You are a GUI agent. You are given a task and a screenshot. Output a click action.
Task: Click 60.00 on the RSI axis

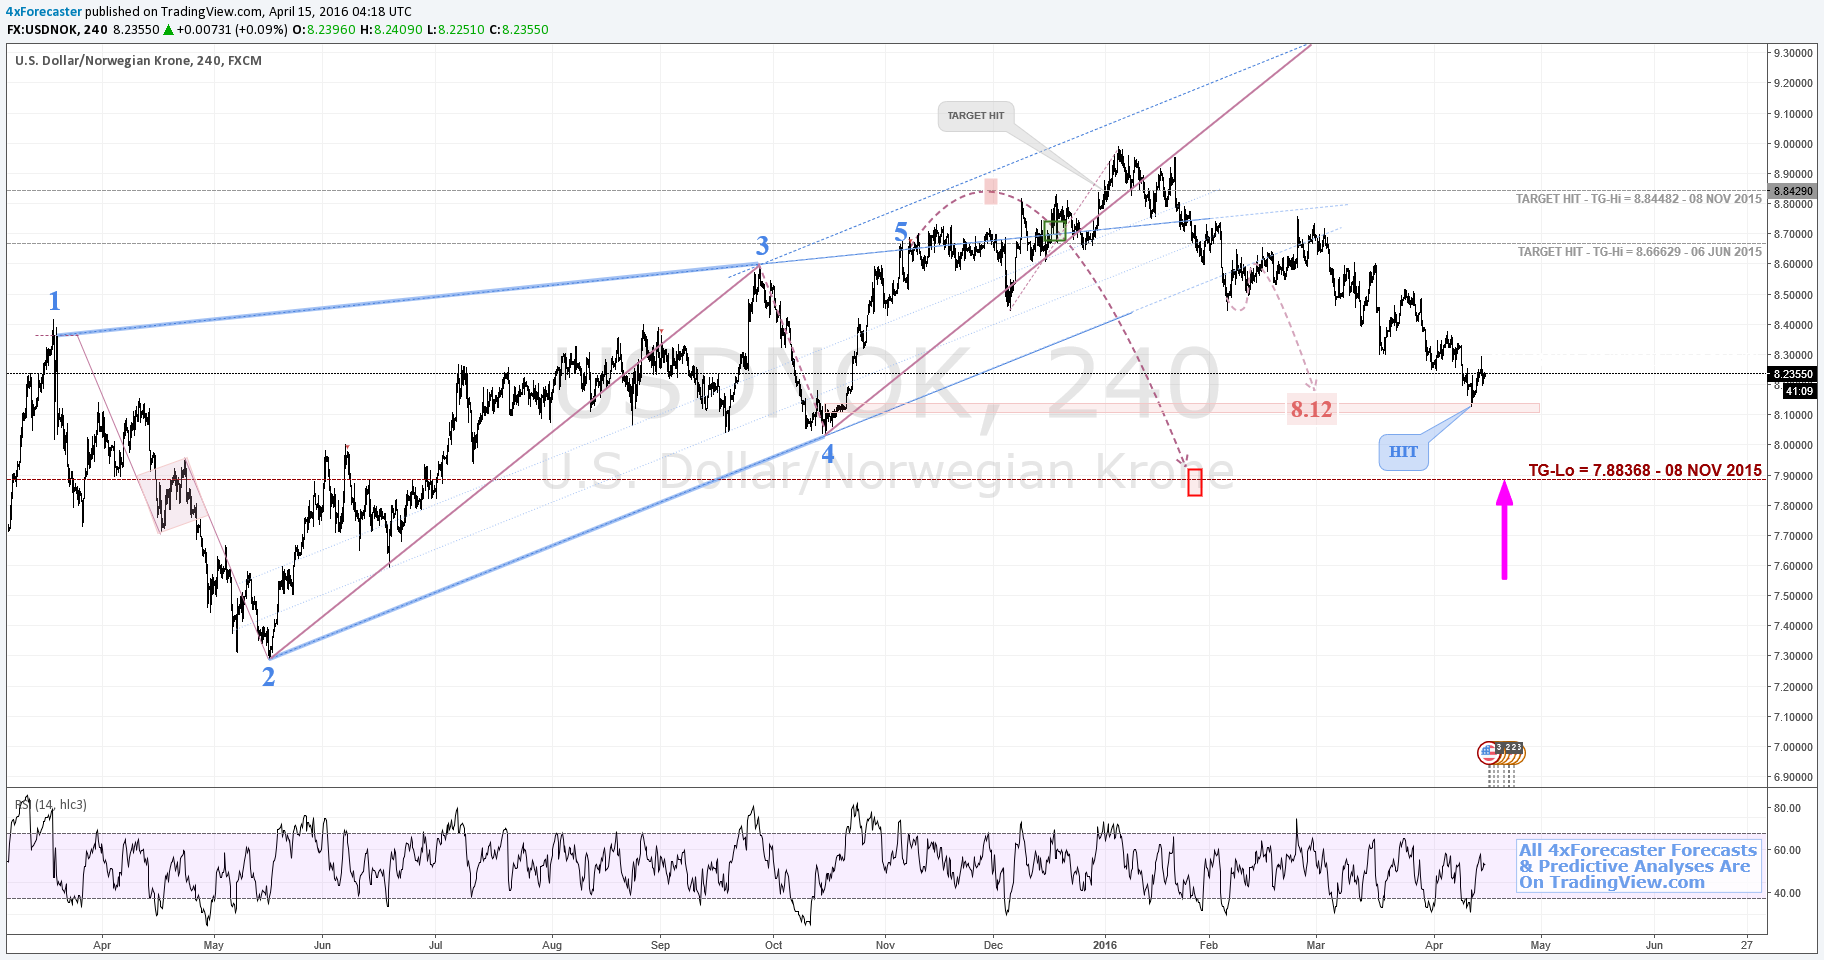[1787, 850]
